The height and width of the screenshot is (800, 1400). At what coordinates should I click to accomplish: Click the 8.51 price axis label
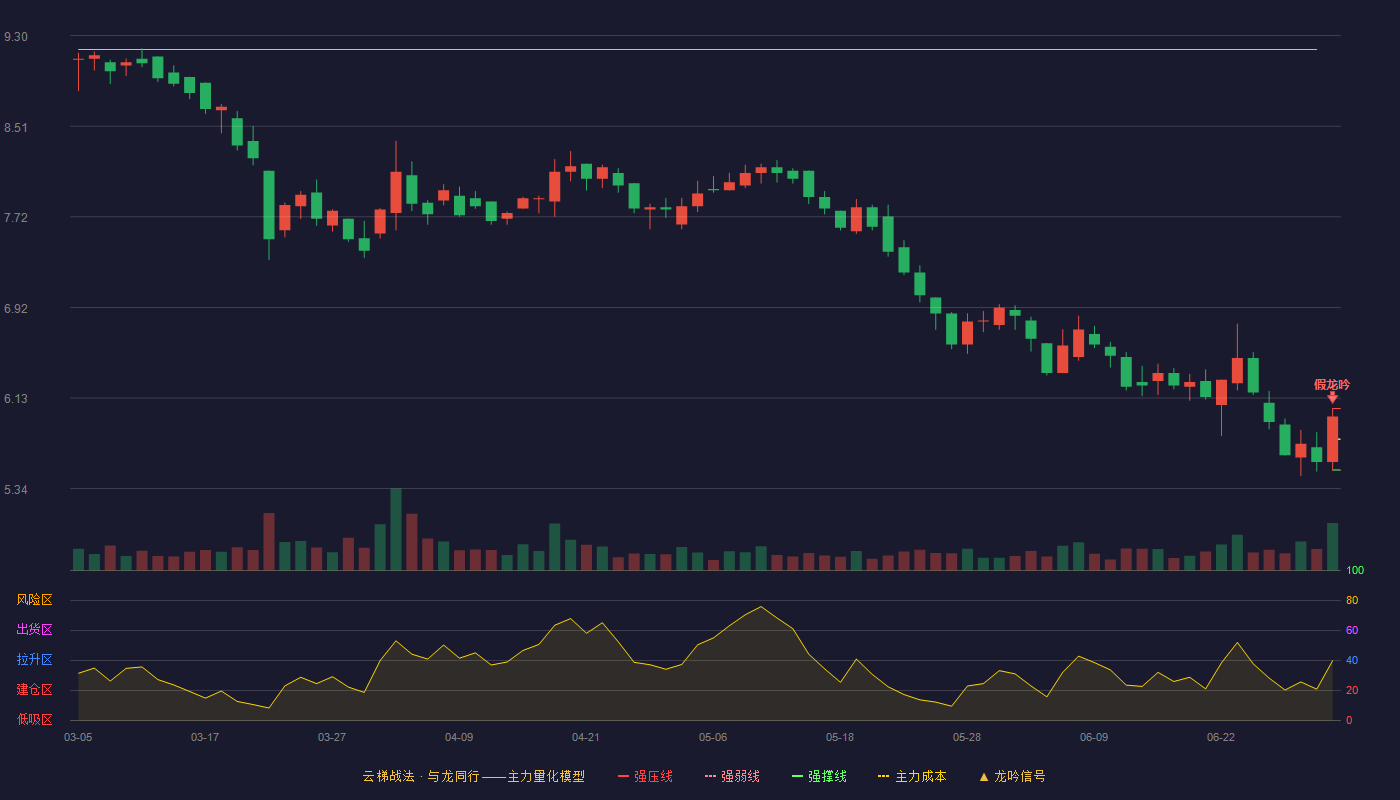point(16,128)
